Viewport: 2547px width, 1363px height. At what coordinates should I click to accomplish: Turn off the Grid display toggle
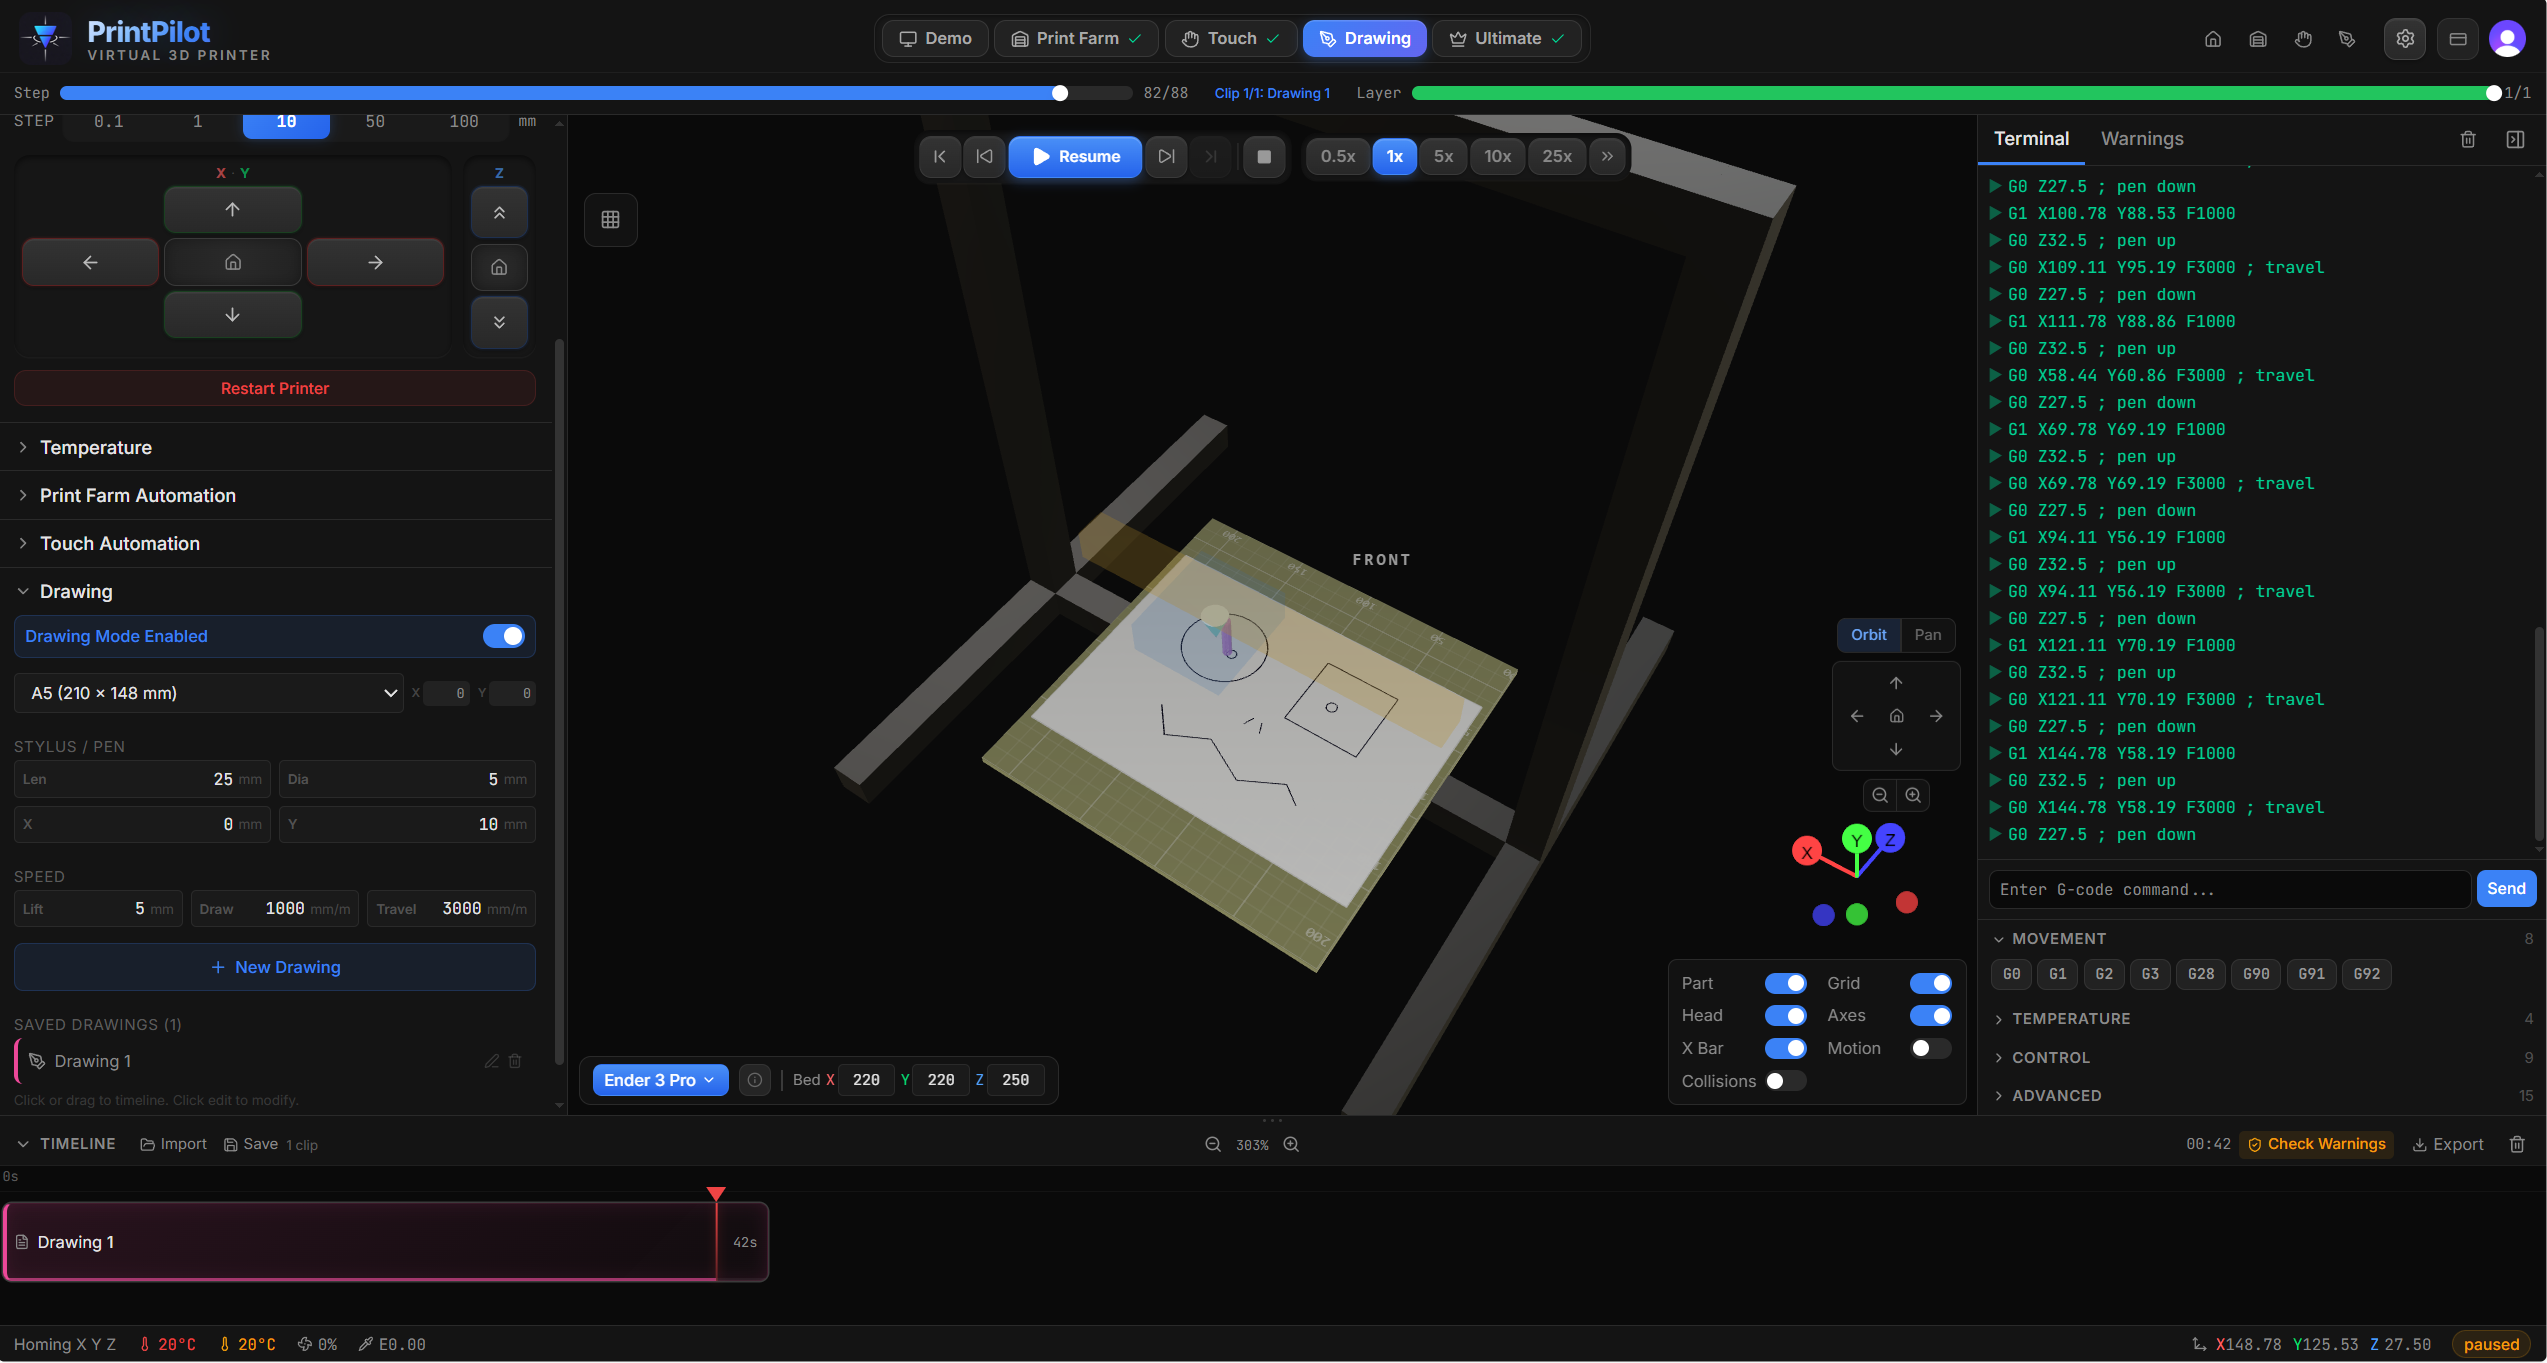click(1930, 983)
